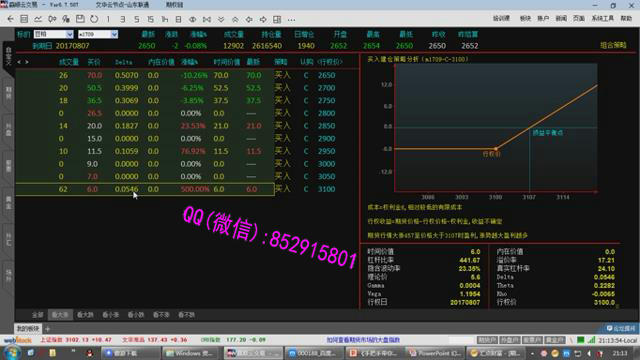The height and width of the screenshot is (360, 640).
Task: Select the 15-minute period toolbar button
Action: pos(151,19)
